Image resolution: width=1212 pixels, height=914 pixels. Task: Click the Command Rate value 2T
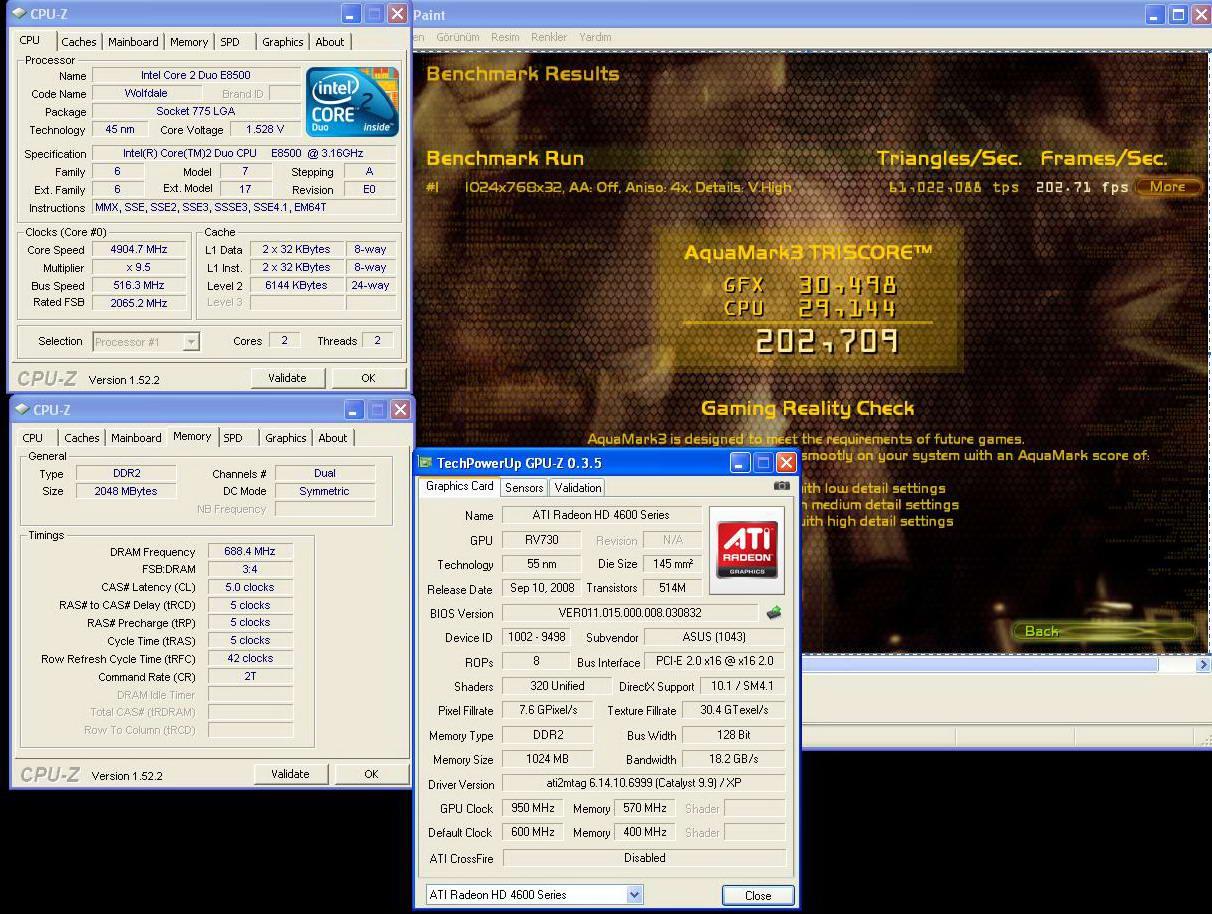250,677
